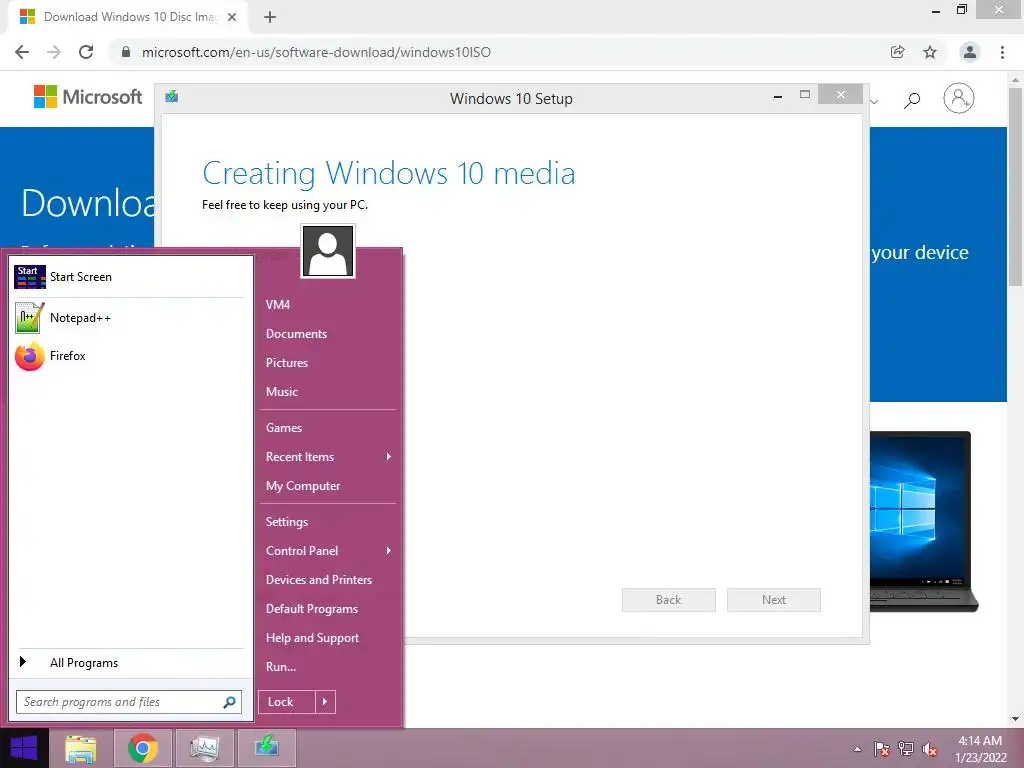This screenshot has height=768, width=1024.
Task: Expand the Recent Items submenu arrow
Action: [389, 456]
